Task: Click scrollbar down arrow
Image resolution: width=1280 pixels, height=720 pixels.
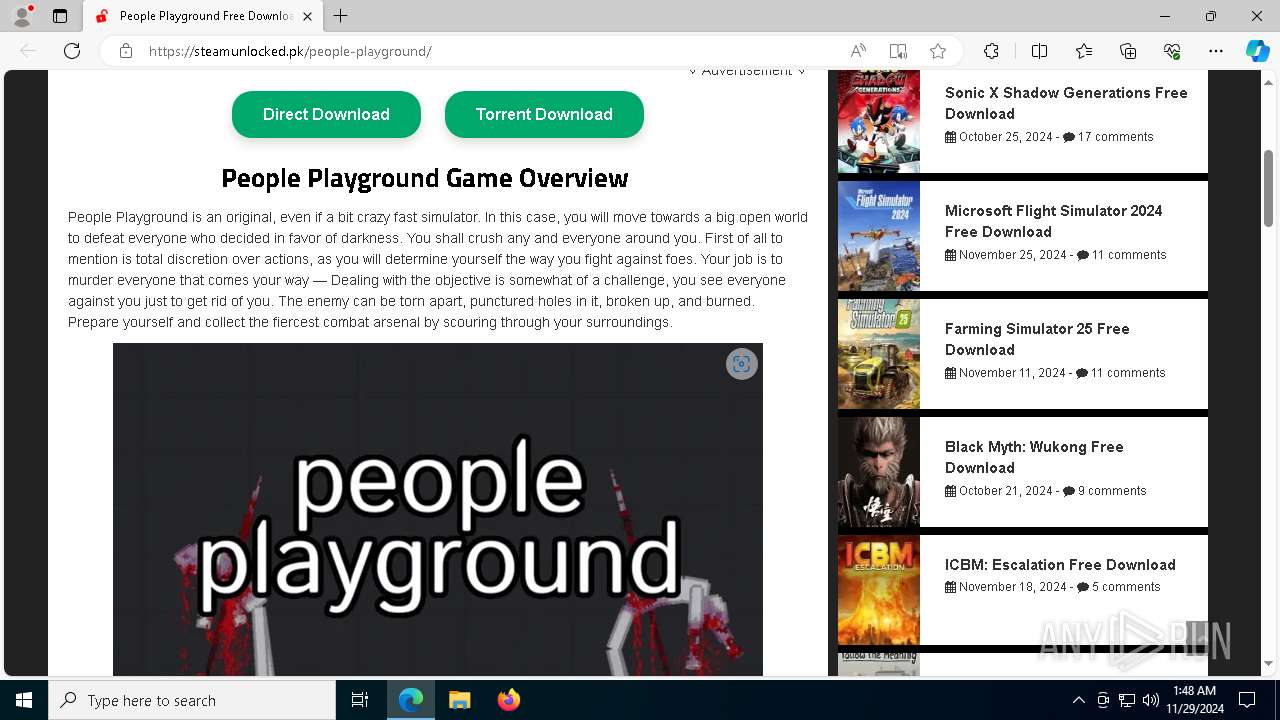Action: [1269, 664]
